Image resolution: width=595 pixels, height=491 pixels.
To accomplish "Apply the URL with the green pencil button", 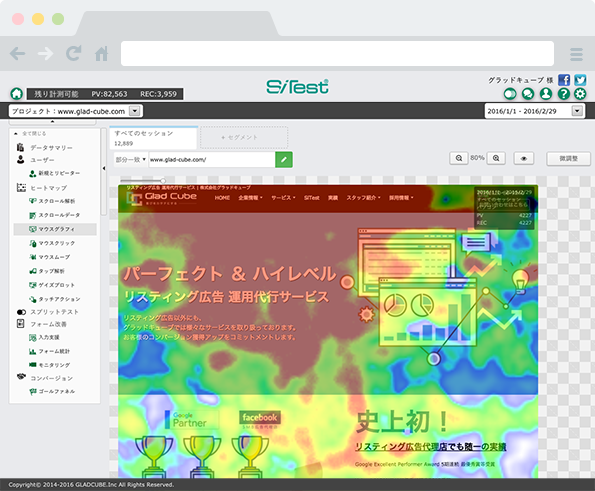I will click(x=284, y=160).
